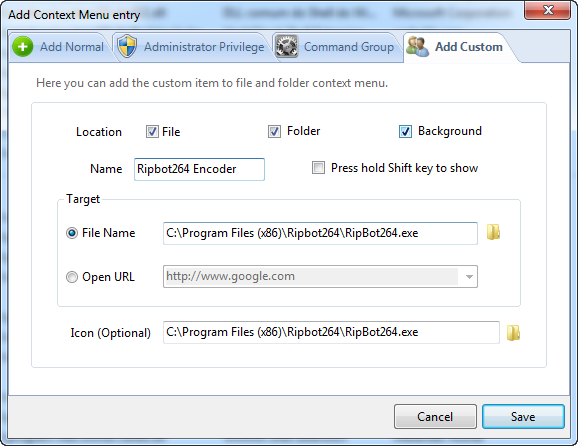
Task: Uncheck the File location checkbox
Action: point(152,132)
